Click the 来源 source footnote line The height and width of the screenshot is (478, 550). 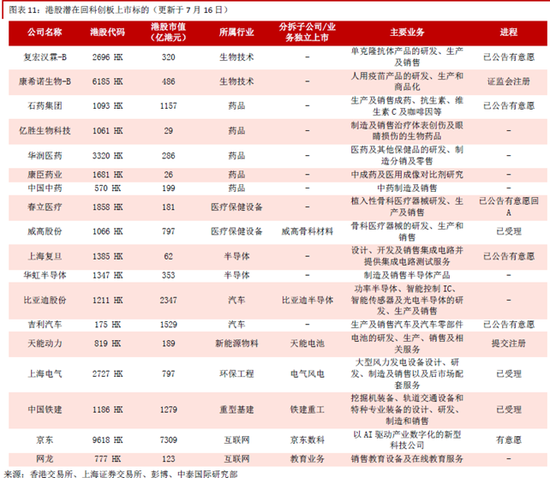pos(121,474)
